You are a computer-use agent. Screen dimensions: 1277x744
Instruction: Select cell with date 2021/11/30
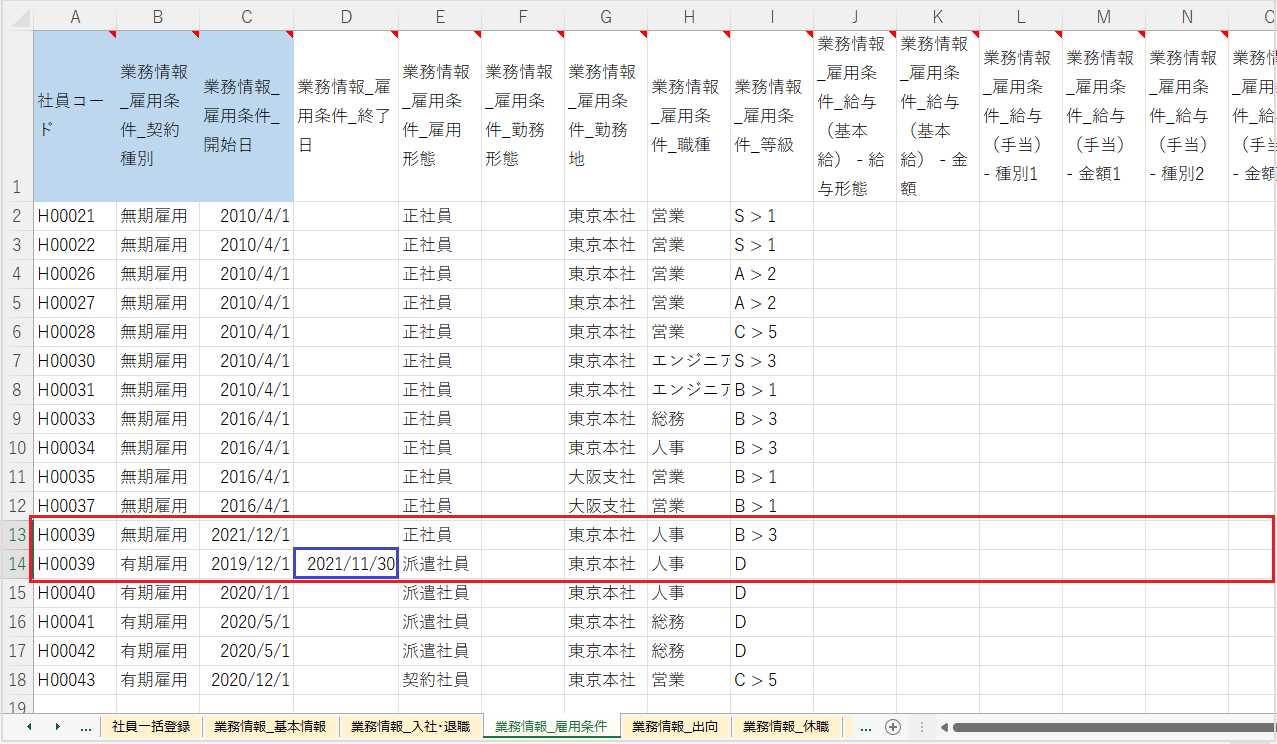pyautogui.click(x=346, y=564)
